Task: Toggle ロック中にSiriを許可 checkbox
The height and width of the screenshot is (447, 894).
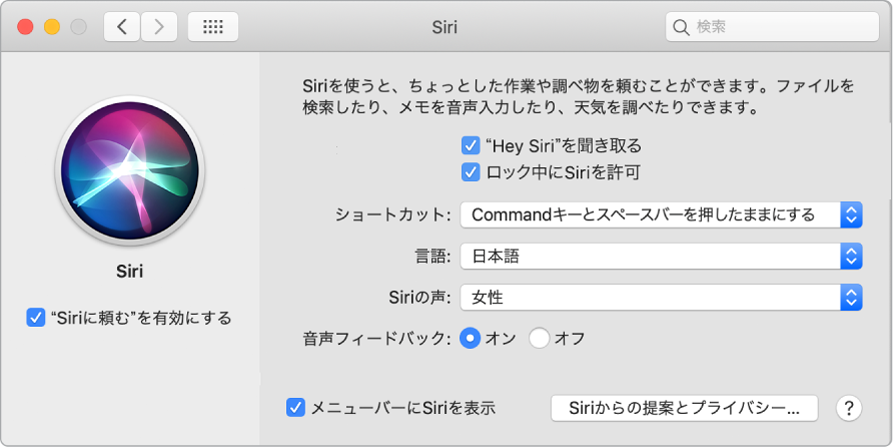Action: (x=470, y=172)
